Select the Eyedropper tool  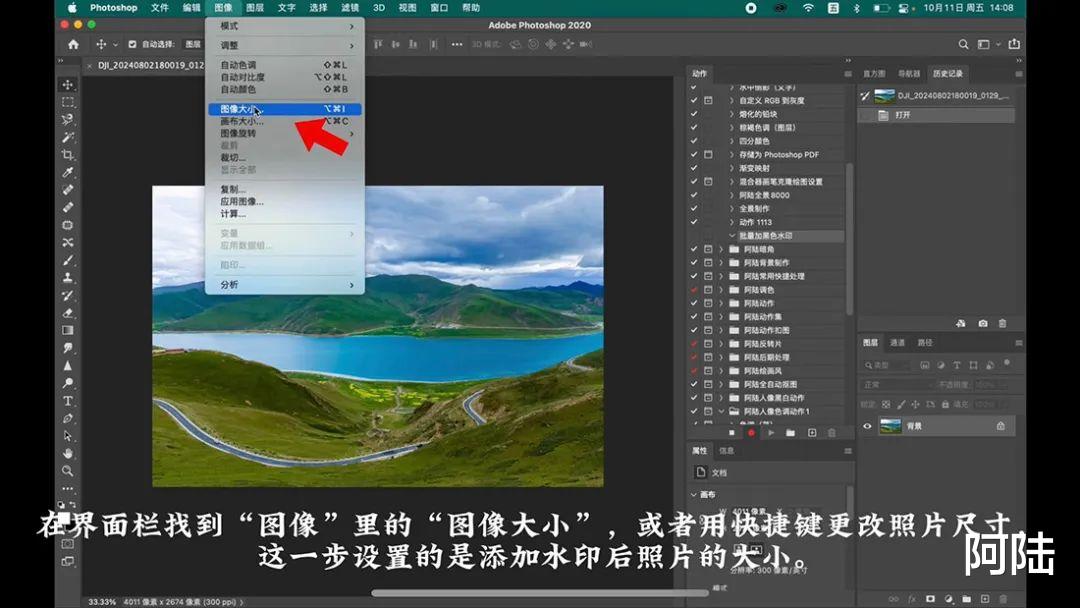[68, 172]
